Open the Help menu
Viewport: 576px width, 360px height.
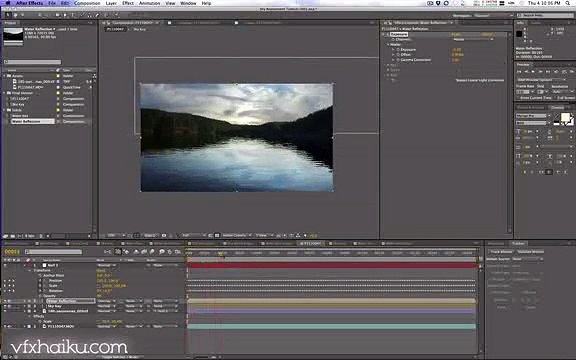pyautogui.click(x=206, y=3)
